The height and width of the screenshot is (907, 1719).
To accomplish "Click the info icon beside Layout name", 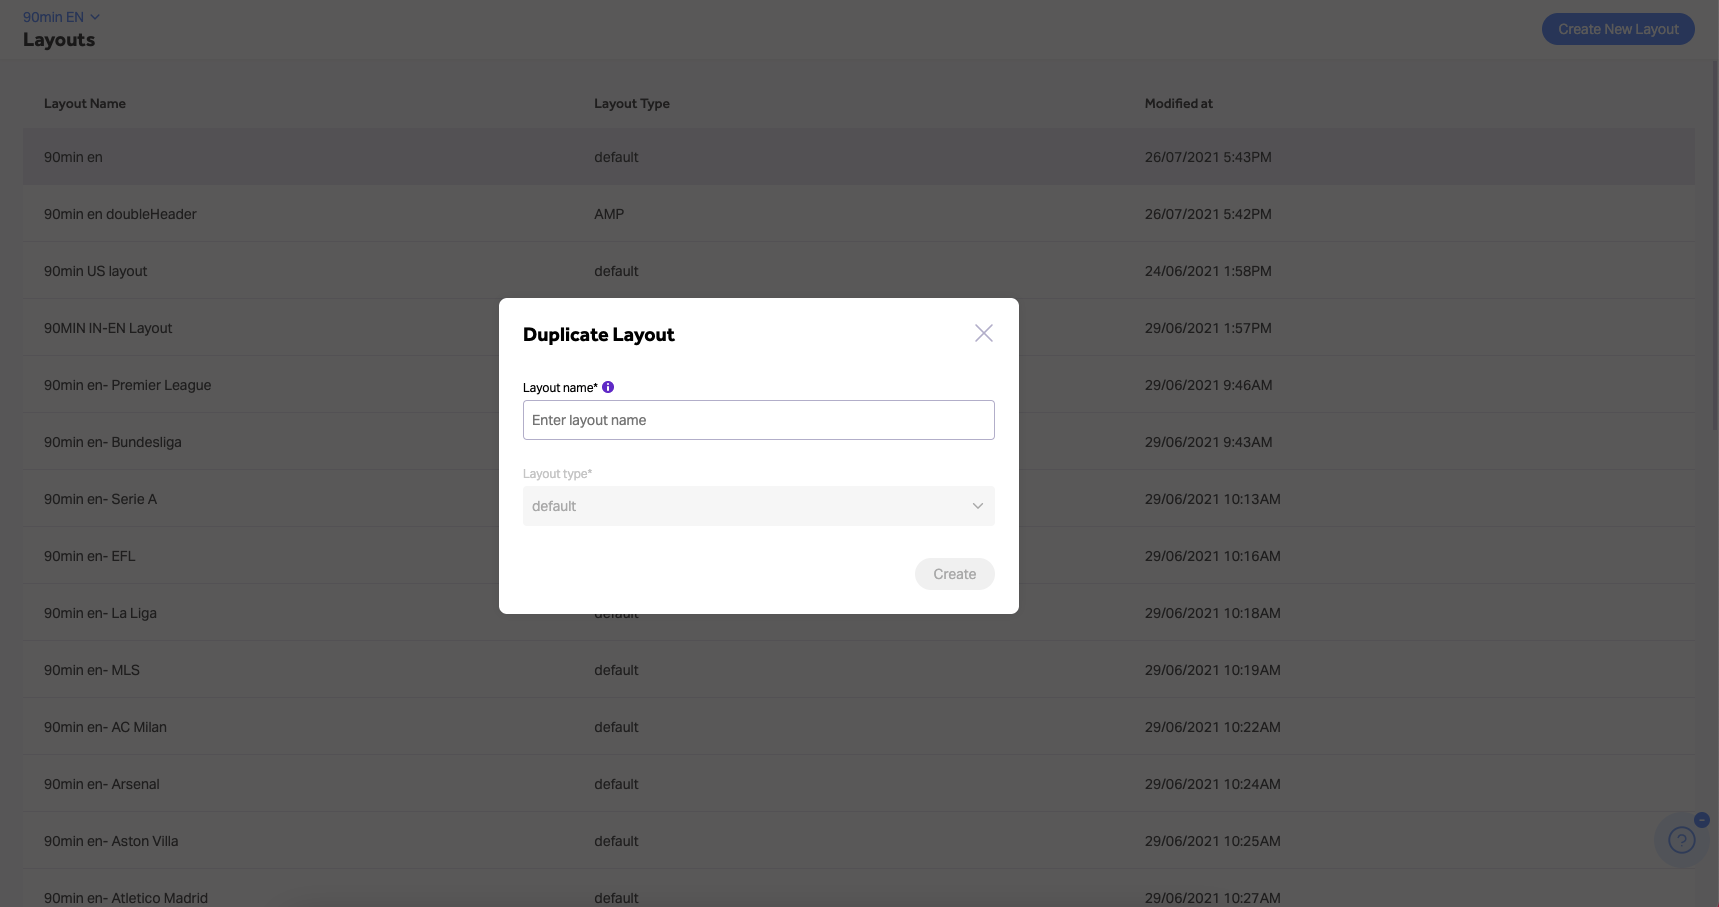I will click(608, 387).
